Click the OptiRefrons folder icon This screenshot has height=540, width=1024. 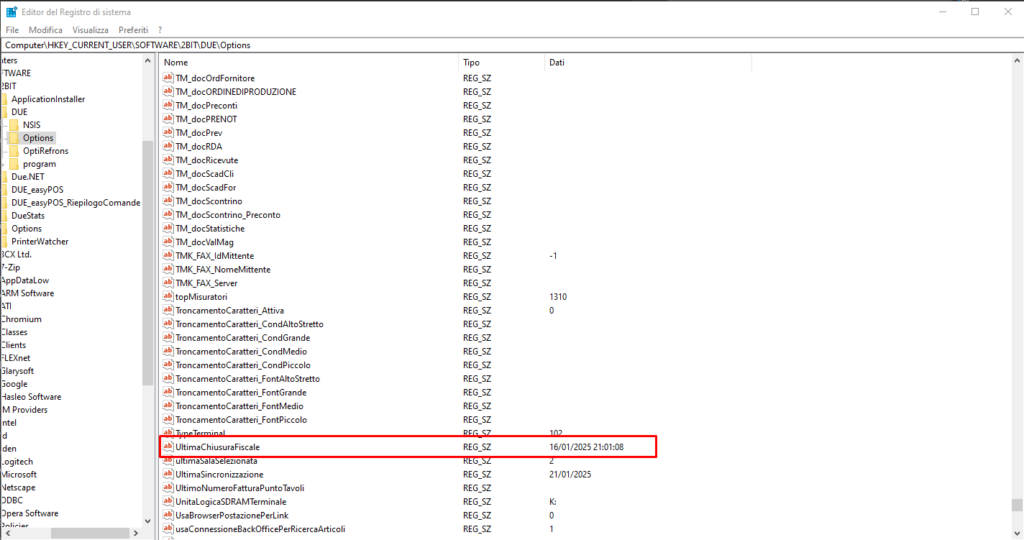click(15, 151)
